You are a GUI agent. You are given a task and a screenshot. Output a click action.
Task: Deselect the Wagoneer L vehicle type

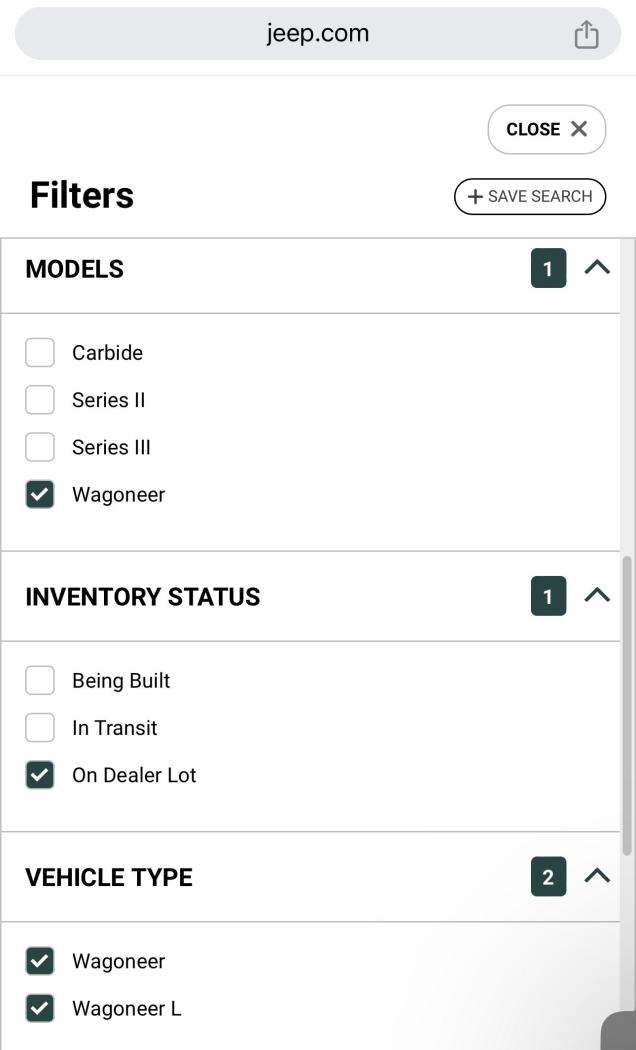pyautogui.click(x=40, y=1008)
